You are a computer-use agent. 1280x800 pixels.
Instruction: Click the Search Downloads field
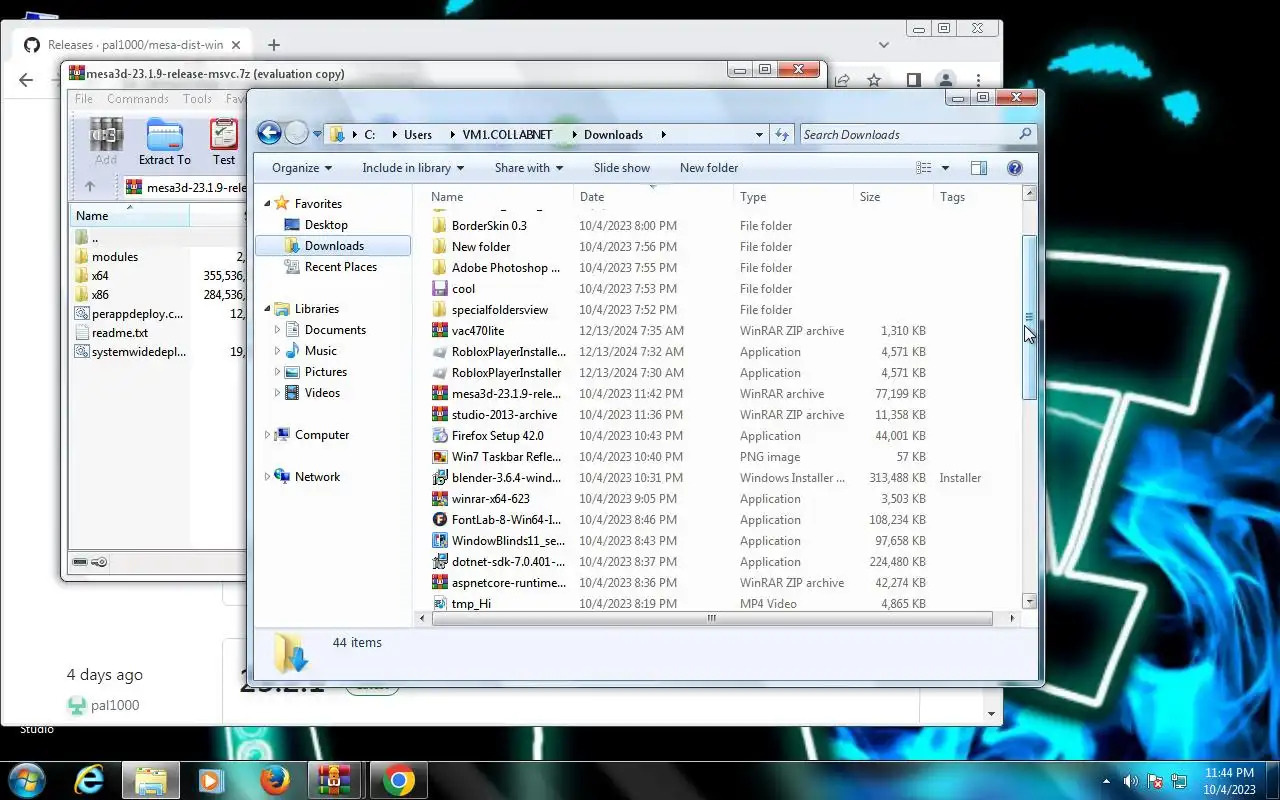(918, 134)
